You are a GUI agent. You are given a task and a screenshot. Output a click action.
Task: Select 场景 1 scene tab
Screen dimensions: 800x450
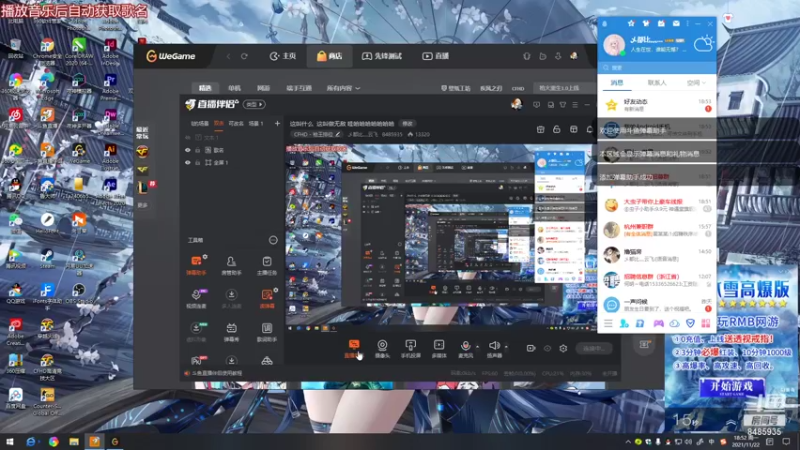[x=256, y=123]
